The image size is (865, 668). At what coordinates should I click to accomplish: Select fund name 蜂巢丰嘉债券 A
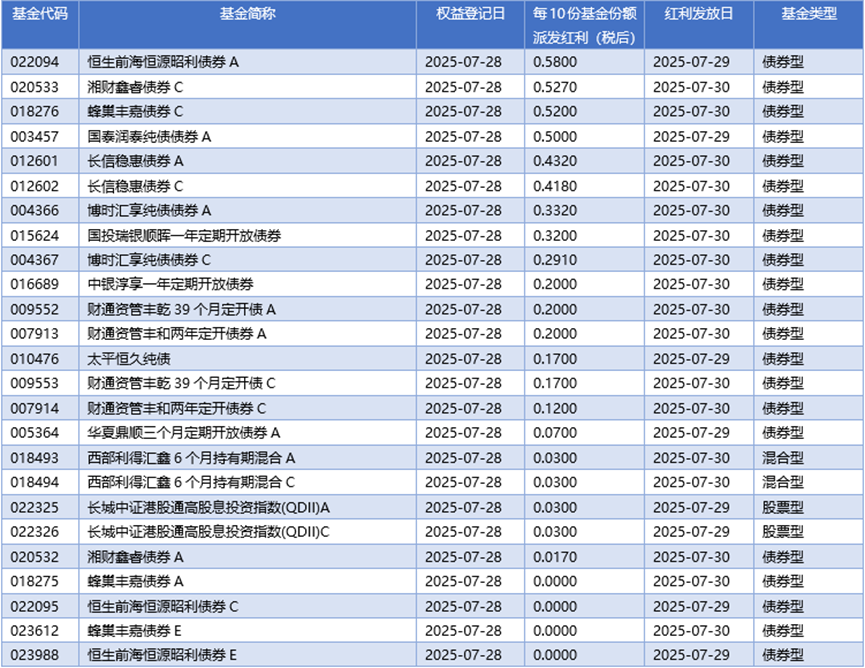136,583
